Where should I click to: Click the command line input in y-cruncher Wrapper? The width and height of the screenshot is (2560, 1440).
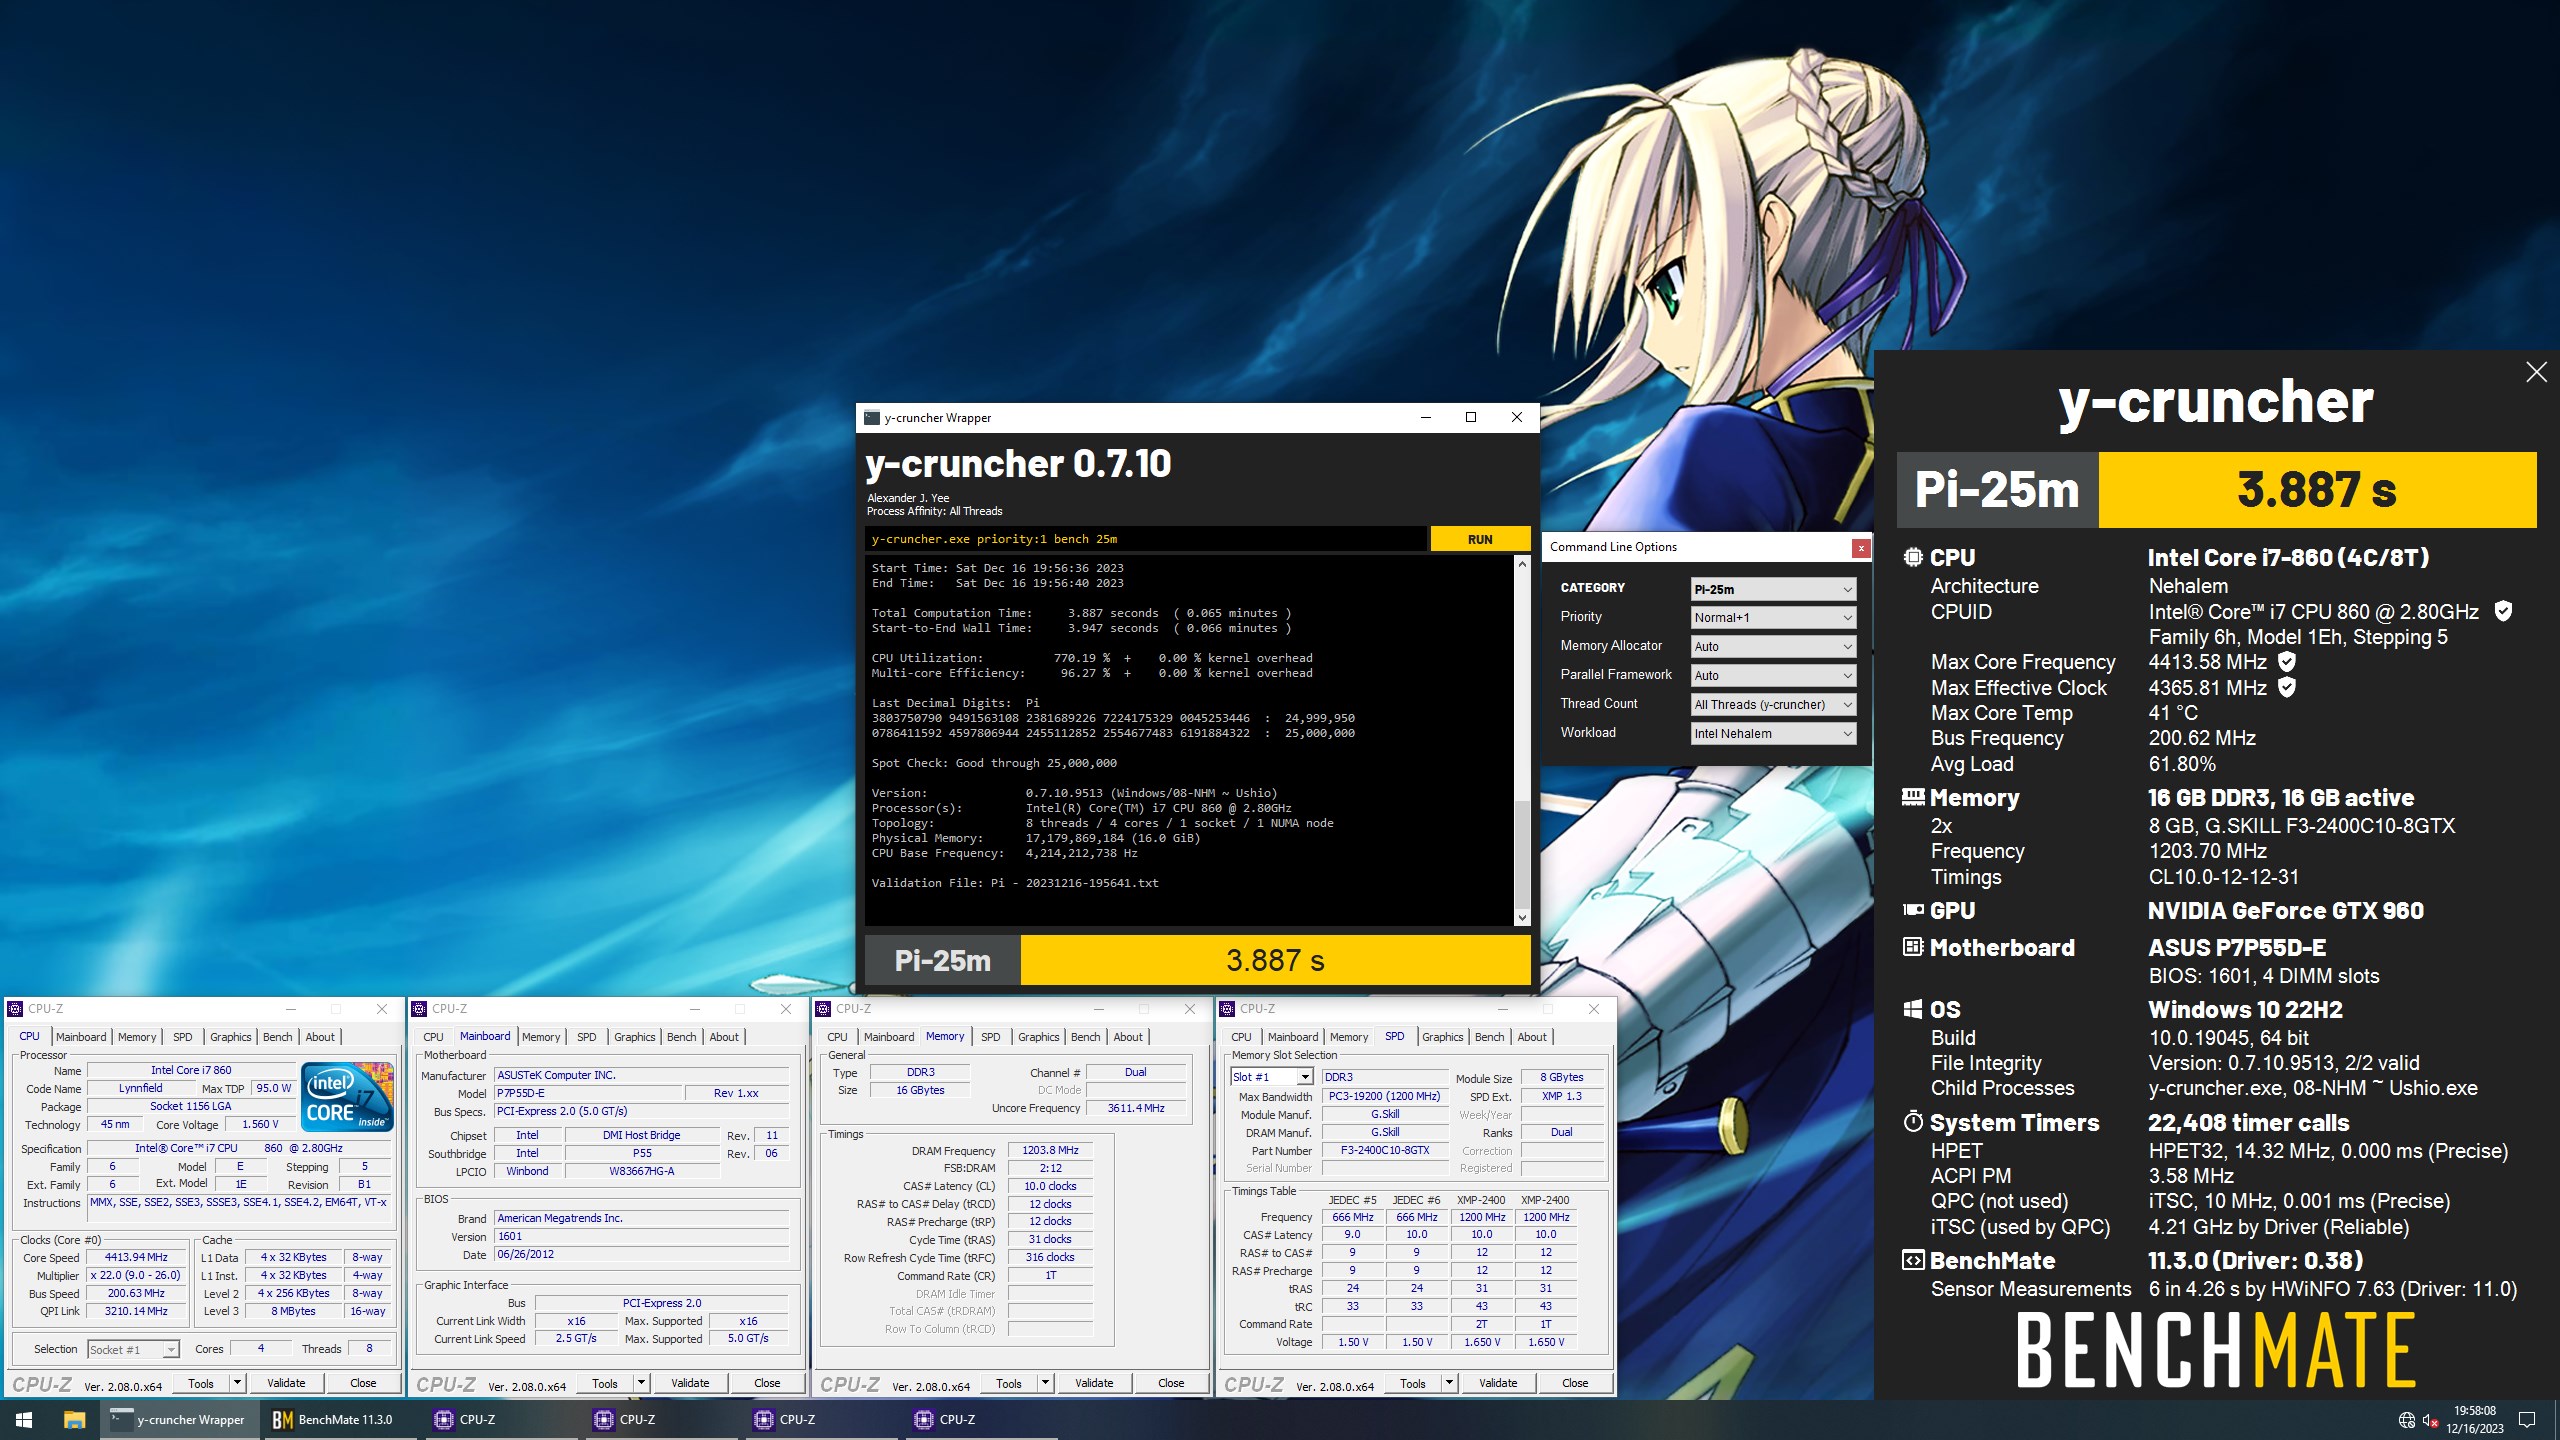click(x=1146, y=539)
